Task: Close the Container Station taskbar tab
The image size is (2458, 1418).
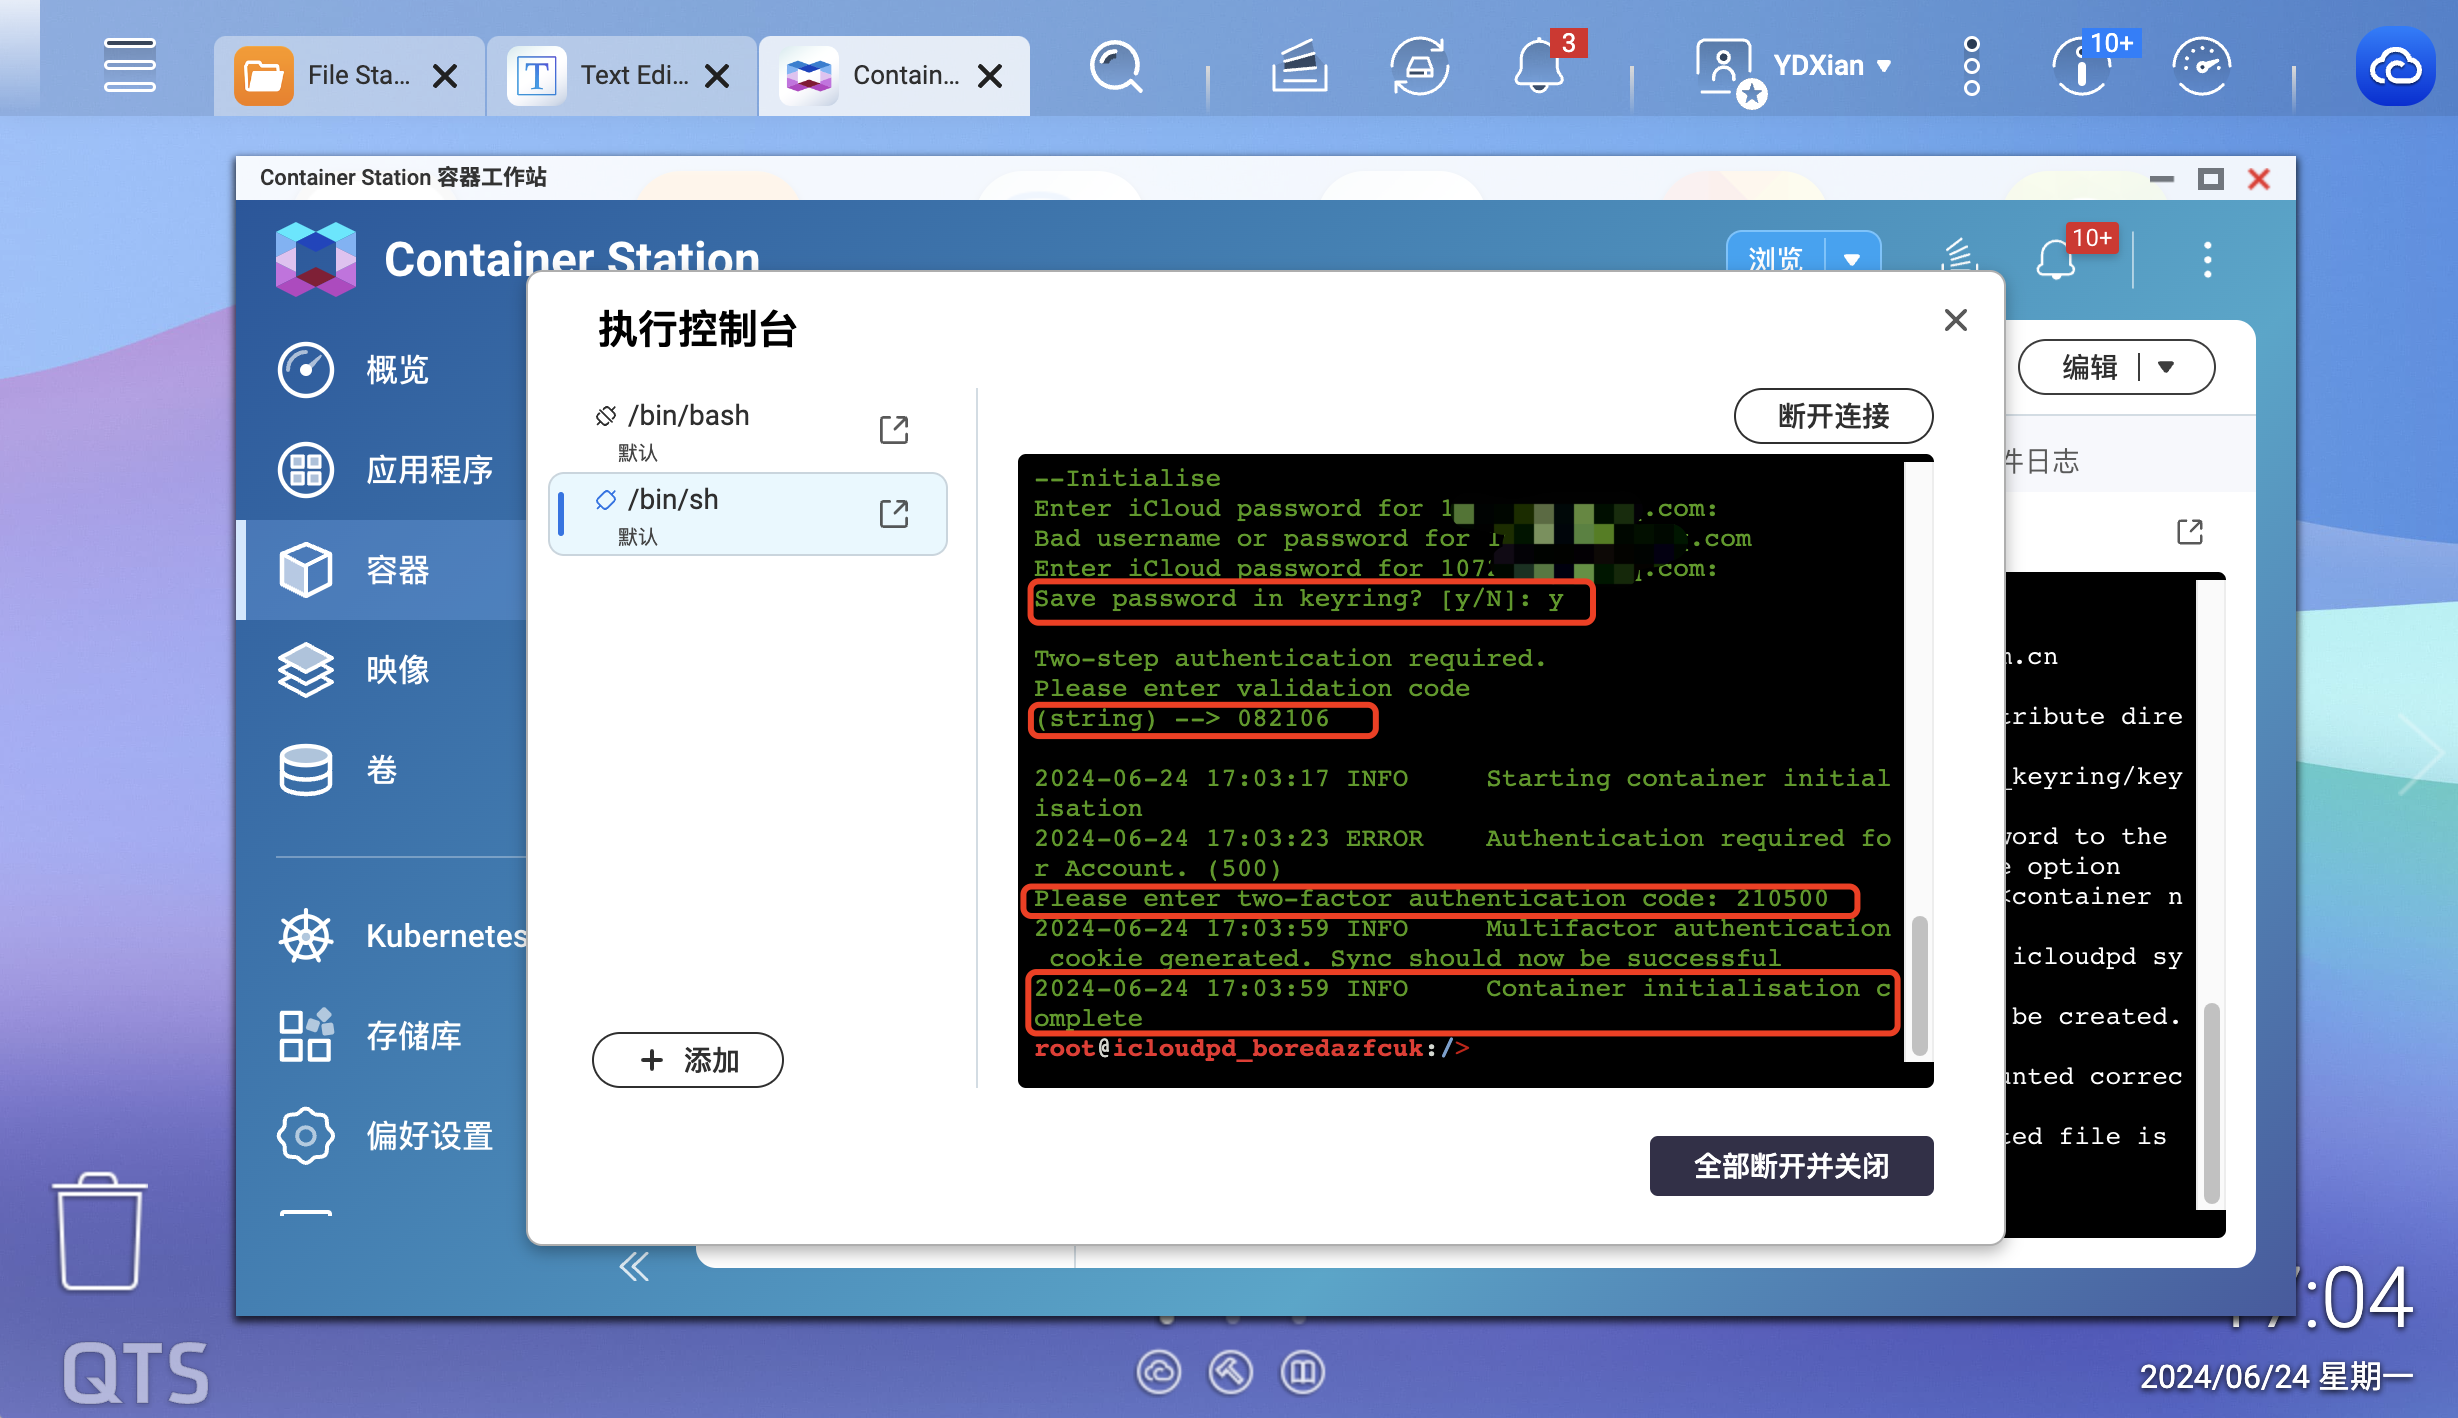Action: tap(990, 76)
